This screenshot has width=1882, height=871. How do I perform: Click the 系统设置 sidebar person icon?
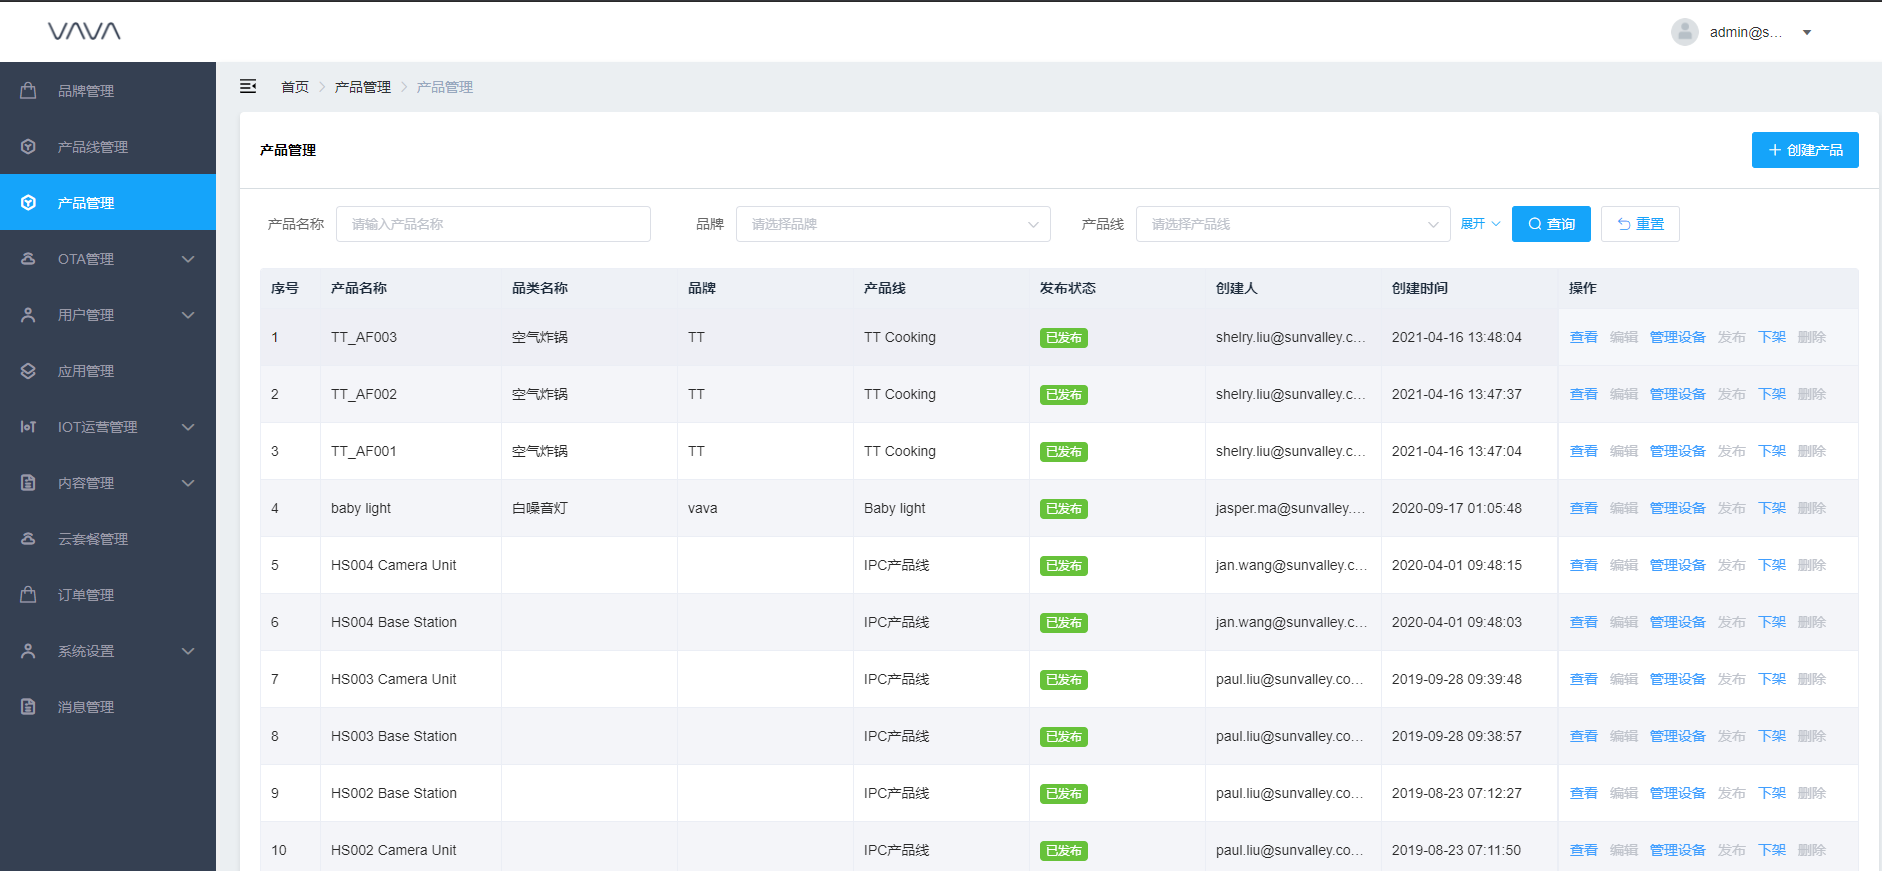pos(28,651)
